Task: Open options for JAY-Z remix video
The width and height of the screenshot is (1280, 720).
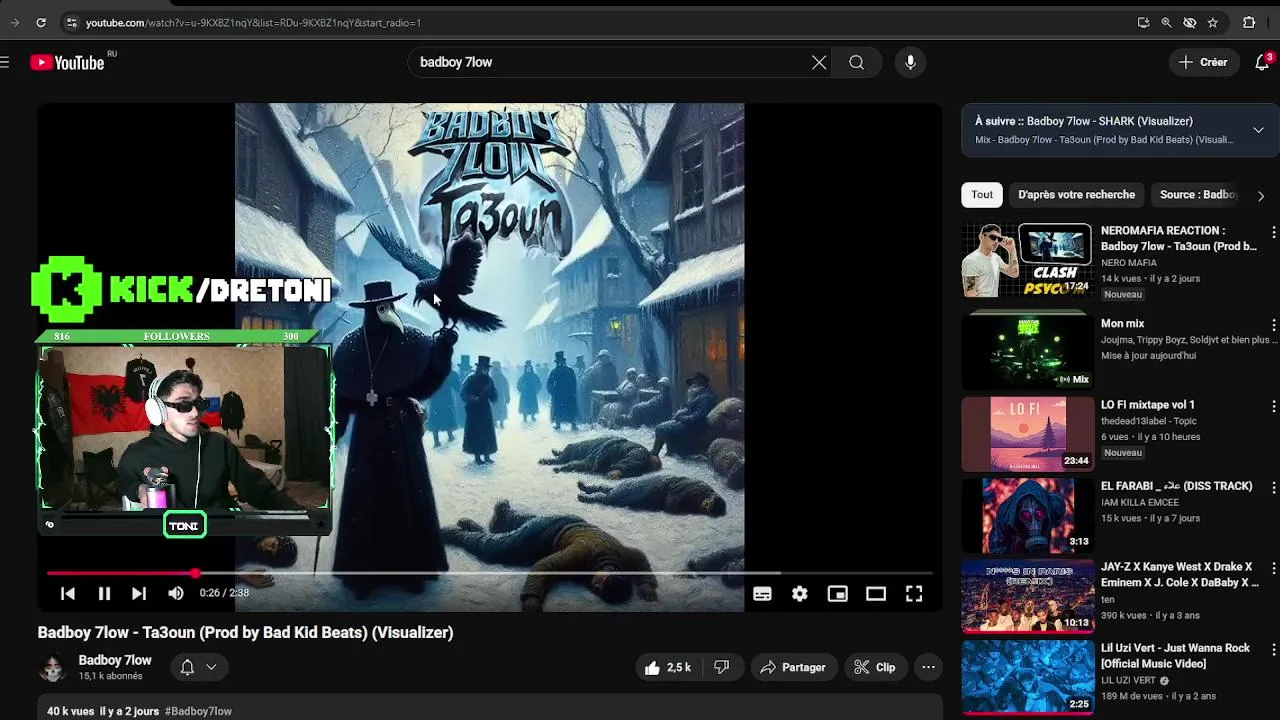Action: pyautogui.click(x=1273, y=568)
